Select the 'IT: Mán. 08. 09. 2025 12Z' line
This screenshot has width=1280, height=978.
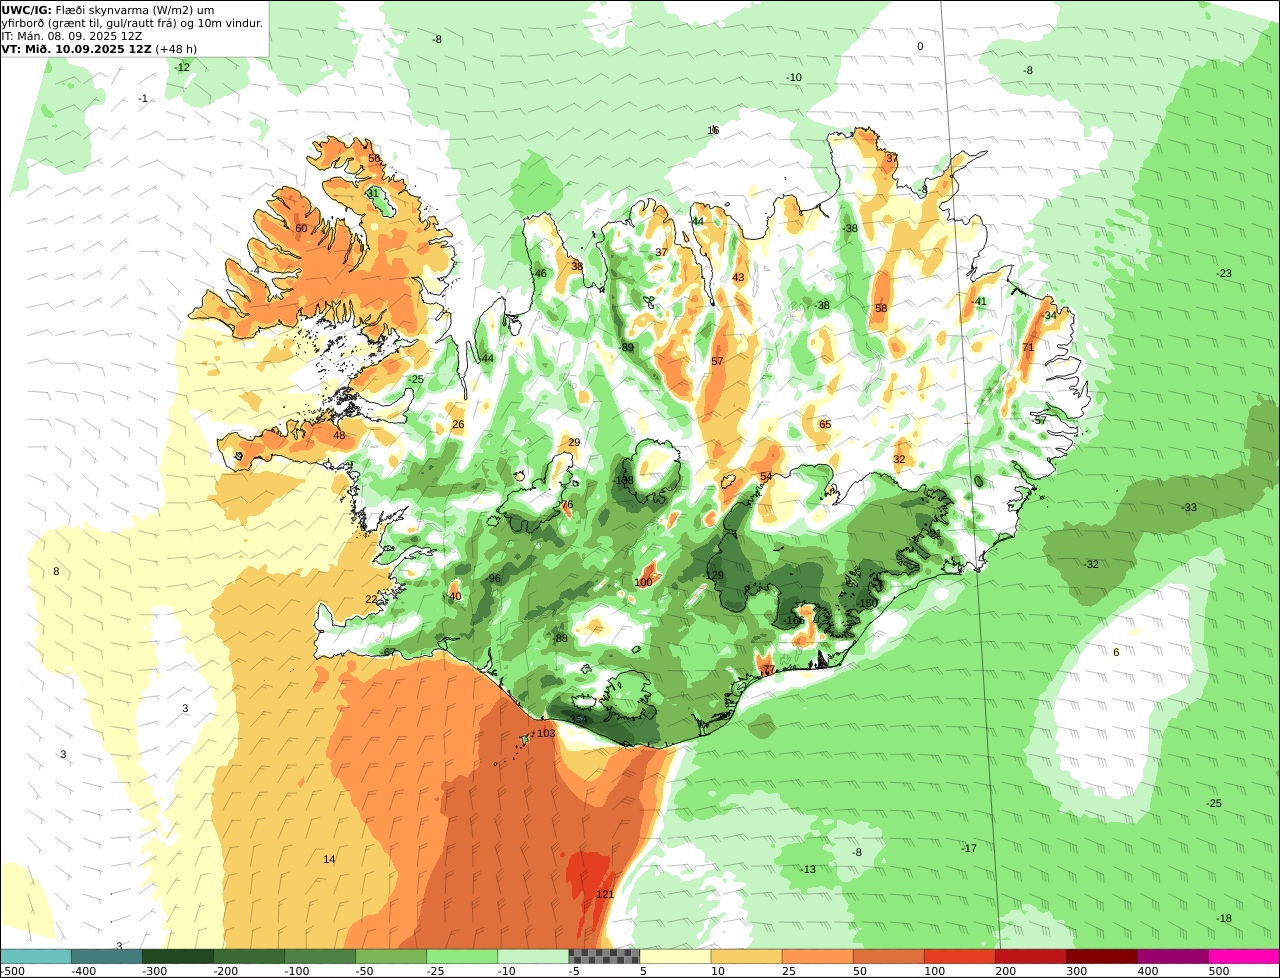pyautogui.click(x=72, y=35)
